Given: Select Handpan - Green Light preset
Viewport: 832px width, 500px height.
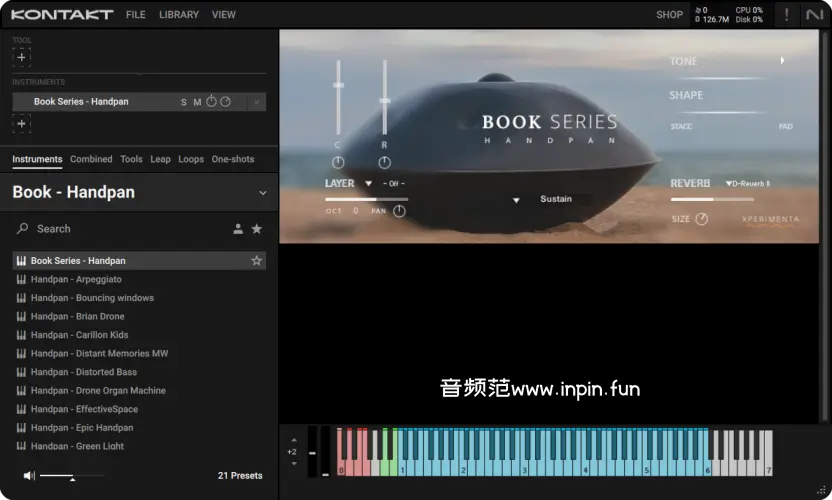Looking at the screenshot, I should coord(139,446).
